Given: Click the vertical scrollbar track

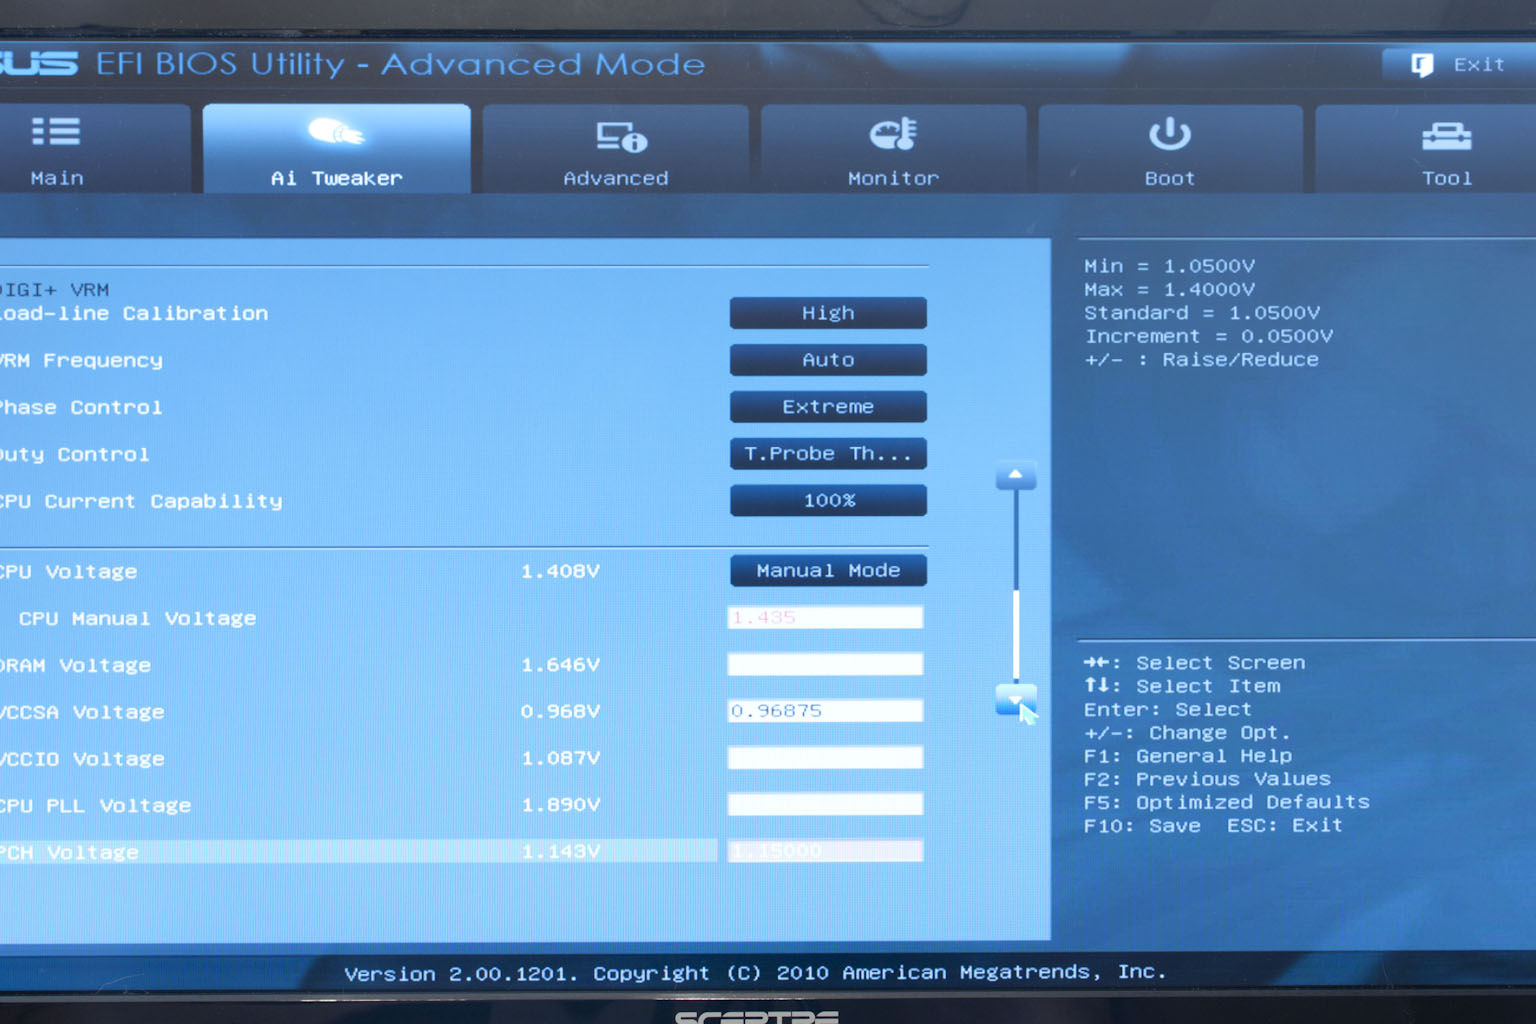Looking at the screenshot, I should 1016,587.
